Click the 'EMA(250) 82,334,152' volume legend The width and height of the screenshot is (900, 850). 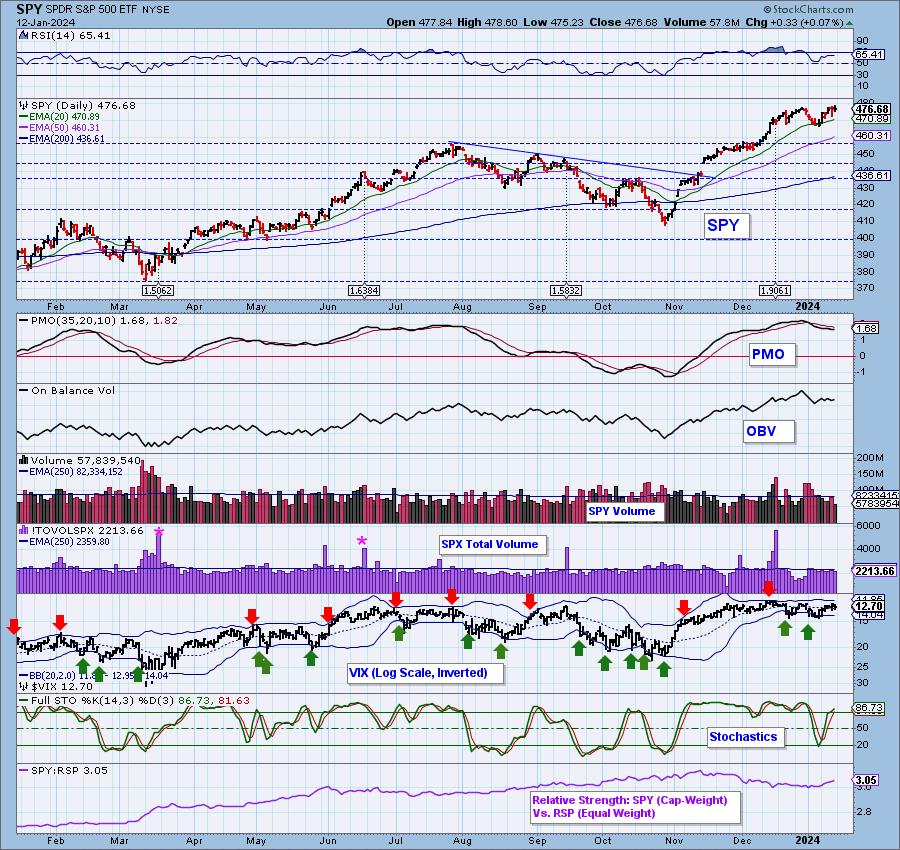coord(71,471)
